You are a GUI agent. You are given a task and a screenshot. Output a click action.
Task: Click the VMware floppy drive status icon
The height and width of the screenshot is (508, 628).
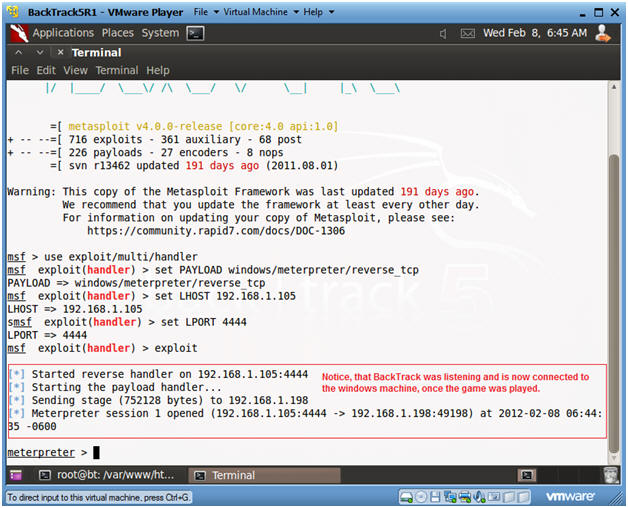pos(435,497)
